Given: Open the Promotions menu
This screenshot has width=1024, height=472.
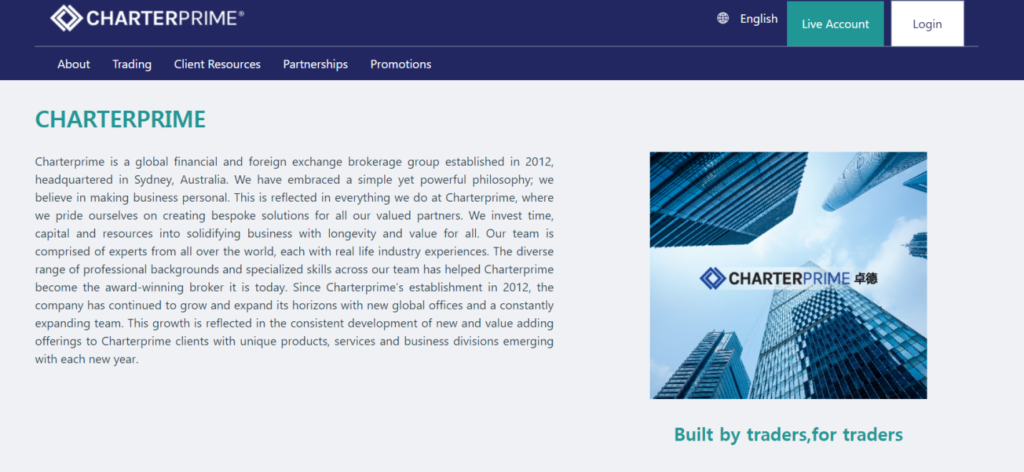Looking at the screenshot, I should point(400,64).
